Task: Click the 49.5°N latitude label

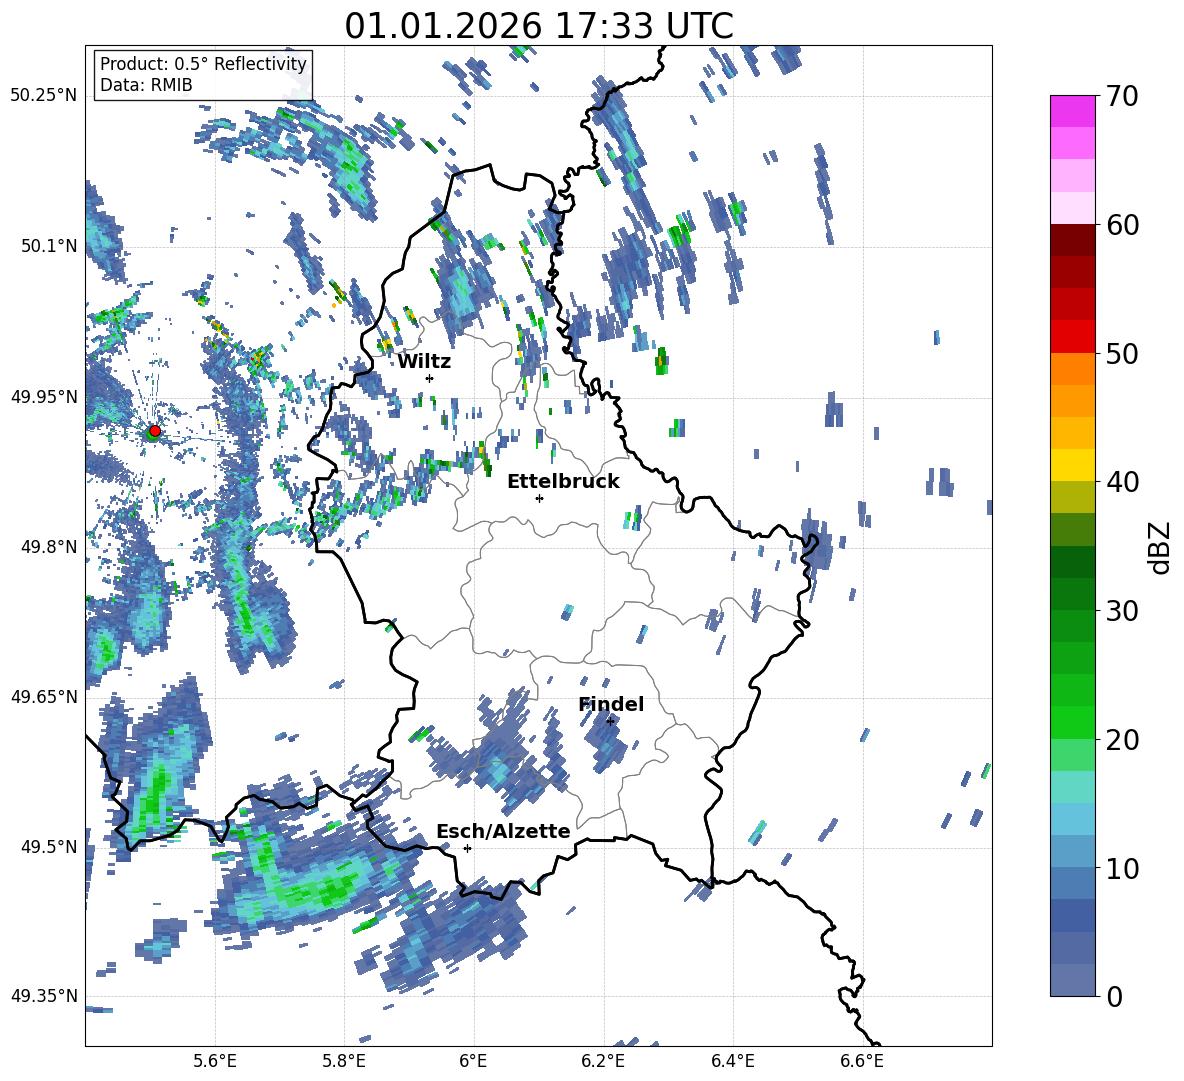Action: point(49,846)
